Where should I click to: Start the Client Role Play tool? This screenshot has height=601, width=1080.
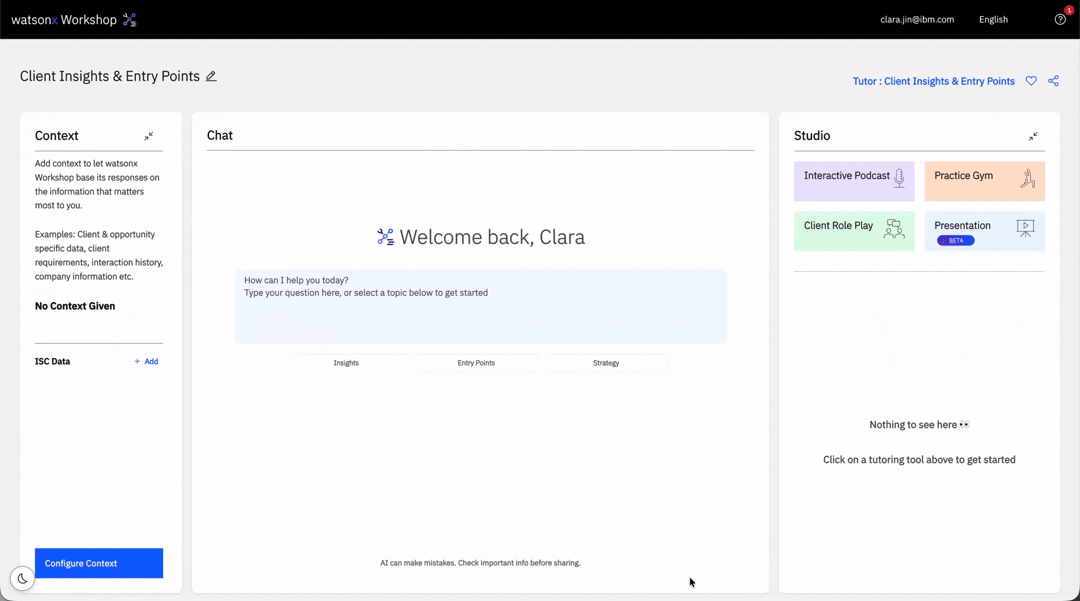854,231
